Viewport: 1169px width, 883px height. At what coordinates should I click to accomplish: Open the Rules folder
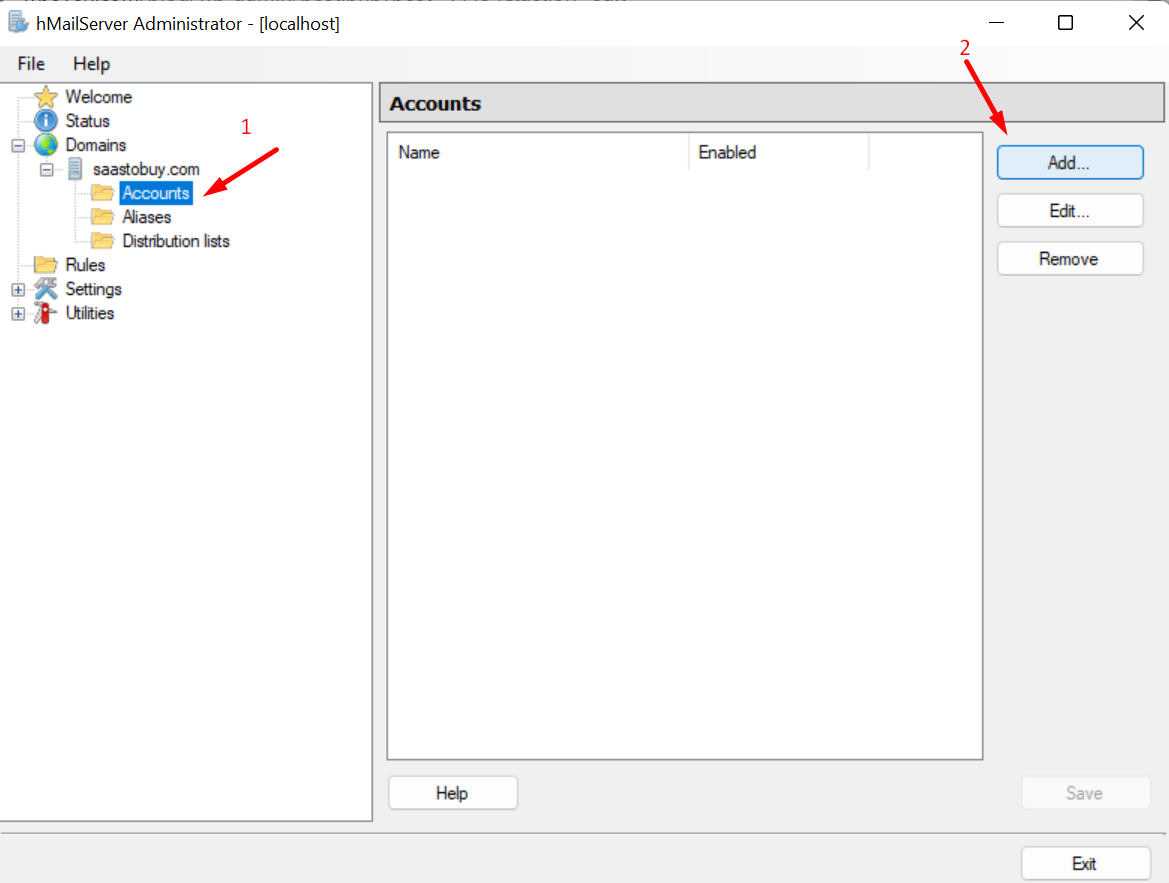(46, 264)
